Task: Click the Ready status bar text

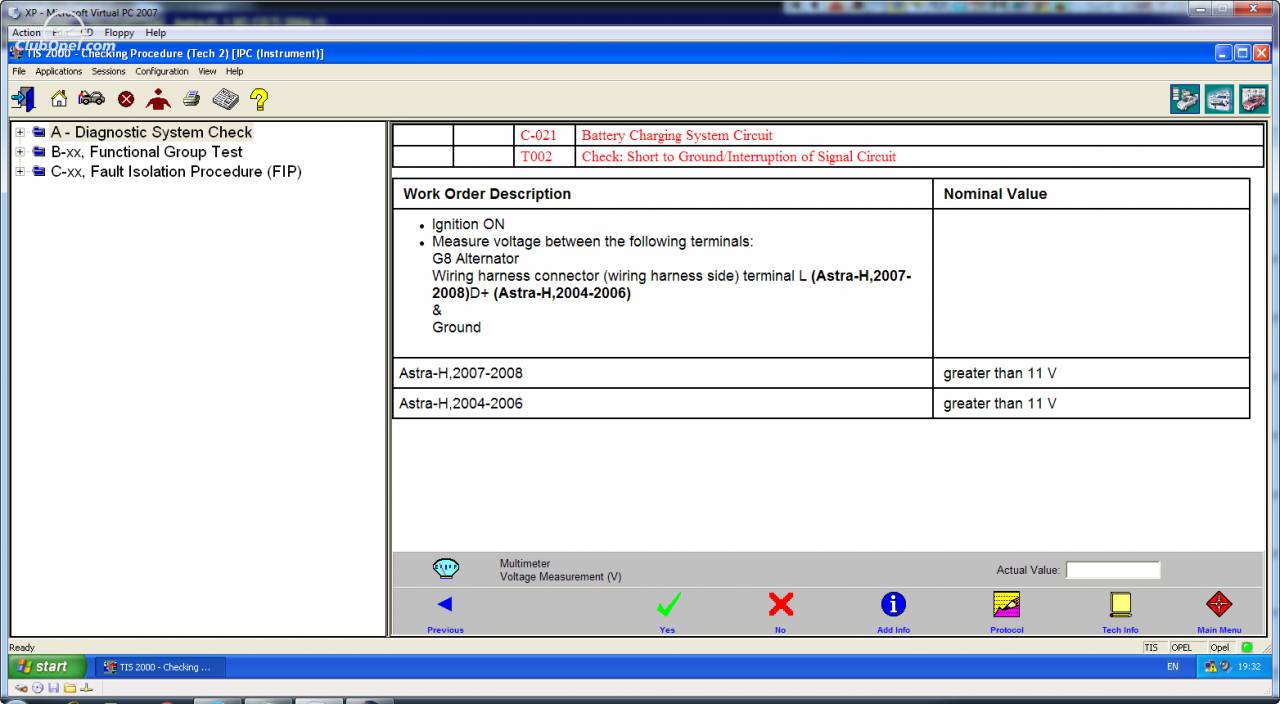Action: (x=22, y=648)
